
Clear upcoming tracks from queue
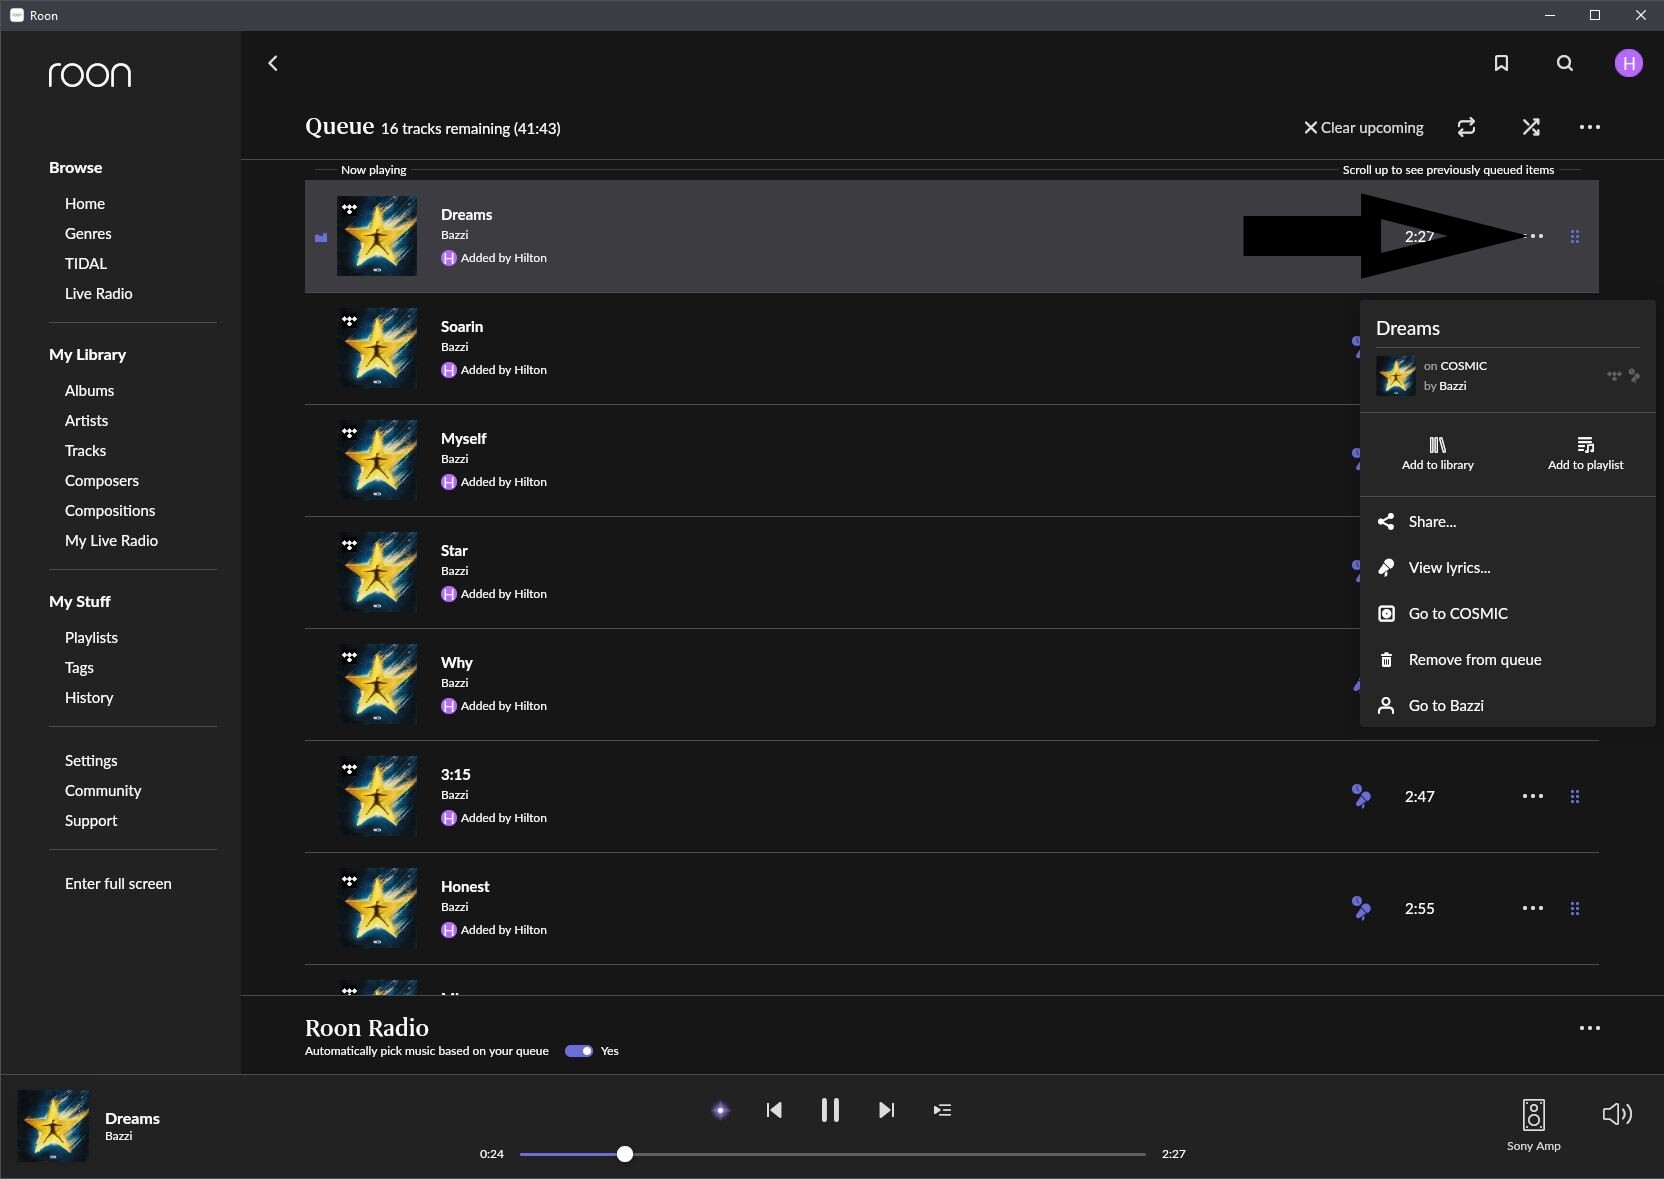click(1364, 128)
